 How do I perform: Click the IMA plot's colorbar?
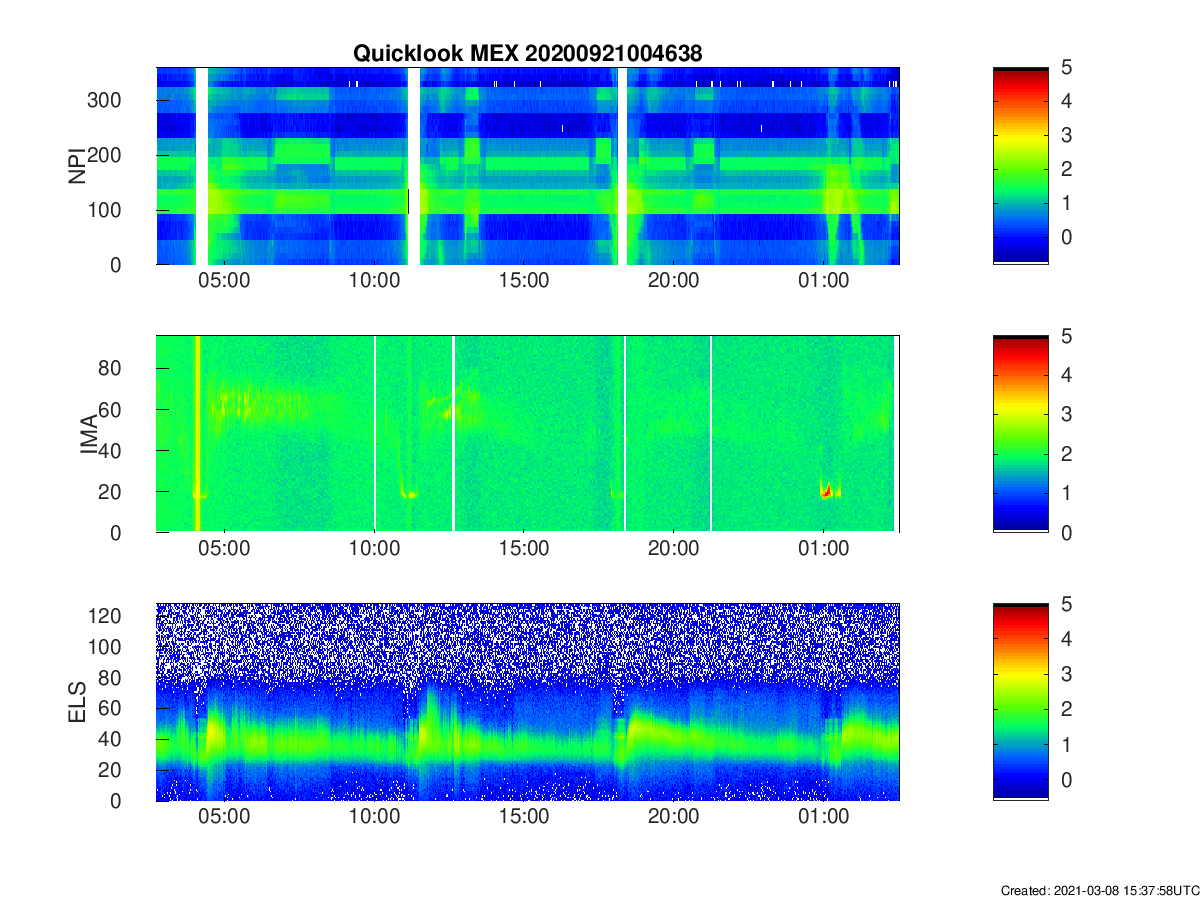tap(1020, 434)
